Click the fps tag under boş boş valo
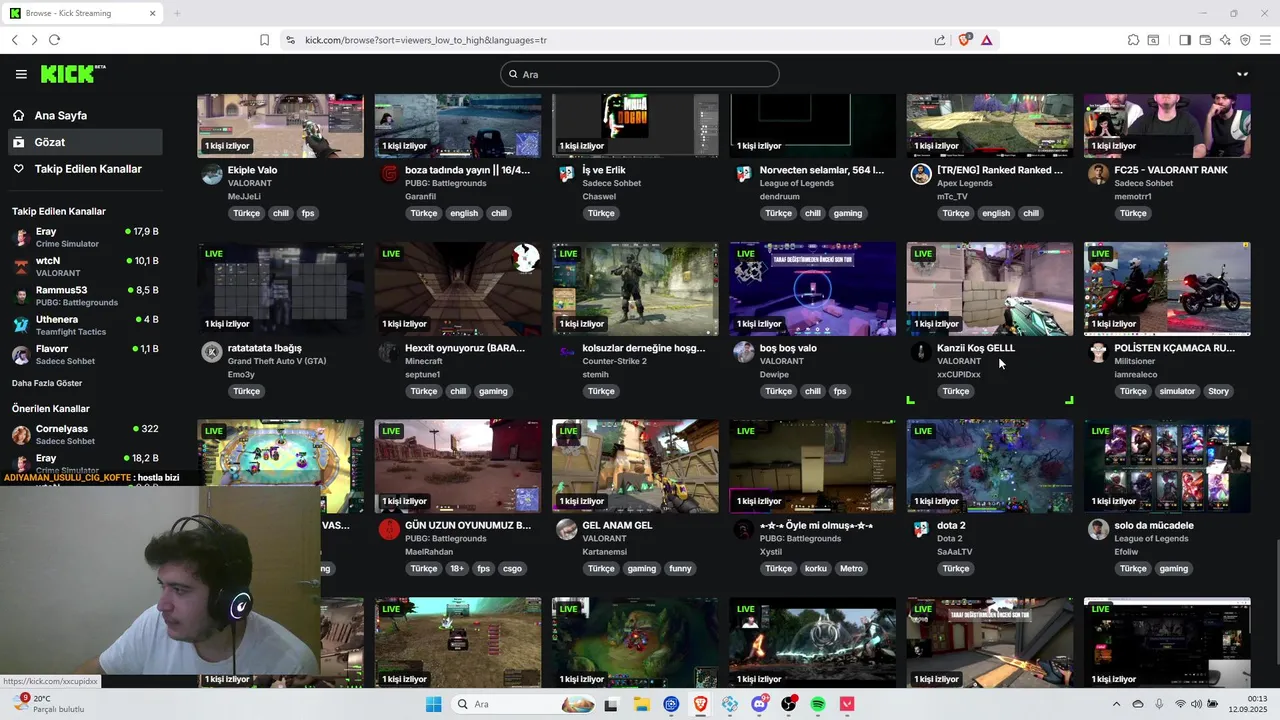The height and width of the screenshot is (720, 1280). coord(840,391)
